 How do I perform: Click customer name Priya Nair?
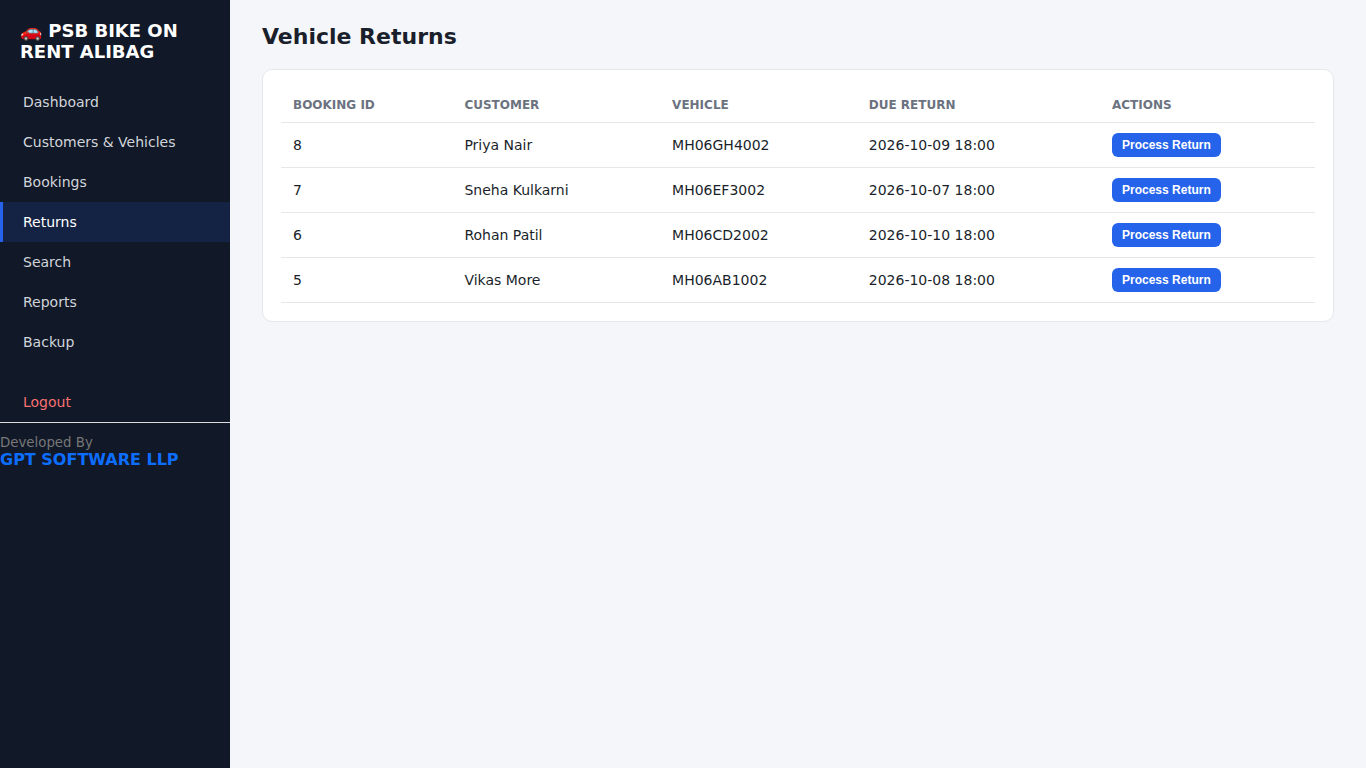(498, 145)
